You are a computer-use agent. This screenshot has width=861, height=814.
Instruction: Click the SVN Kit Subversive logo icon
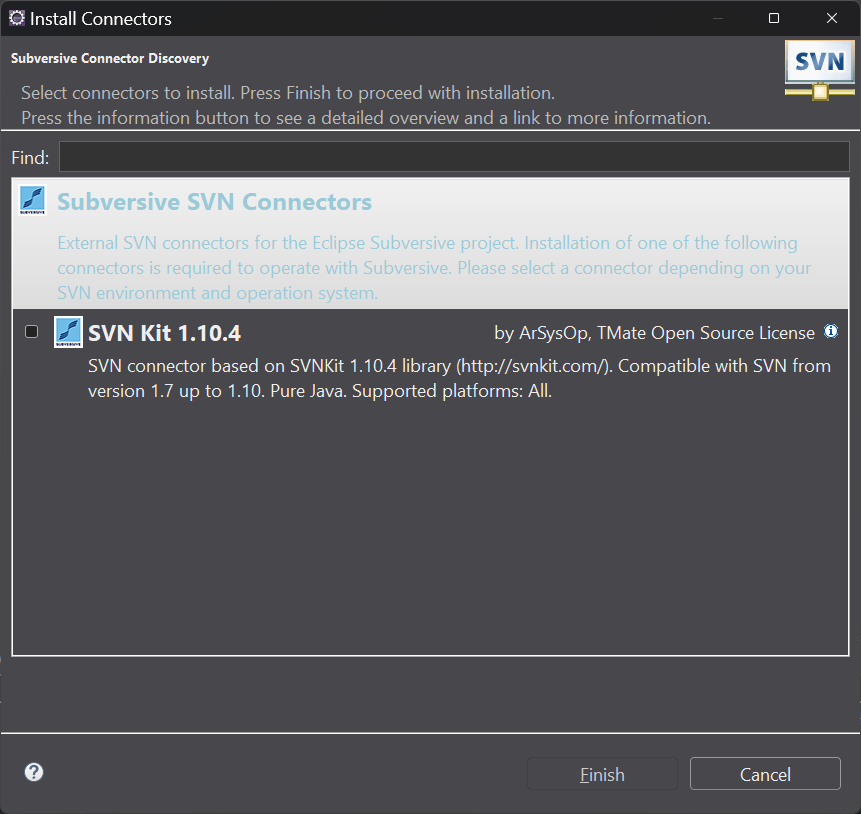click(68, 332)
